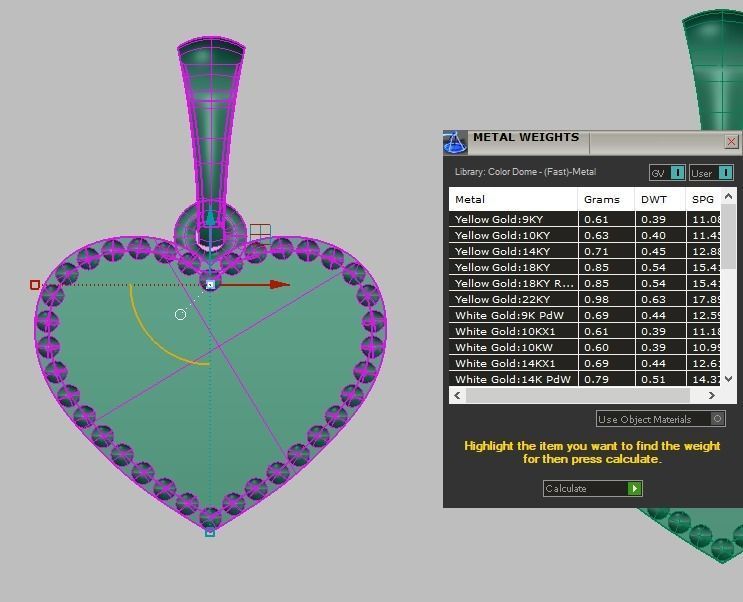Click the metal list scroll up arrow

pos(729,196)
